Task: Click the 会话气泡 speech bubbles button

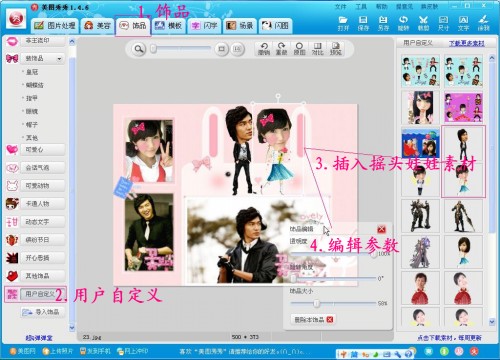Action: tap(42, 168)
